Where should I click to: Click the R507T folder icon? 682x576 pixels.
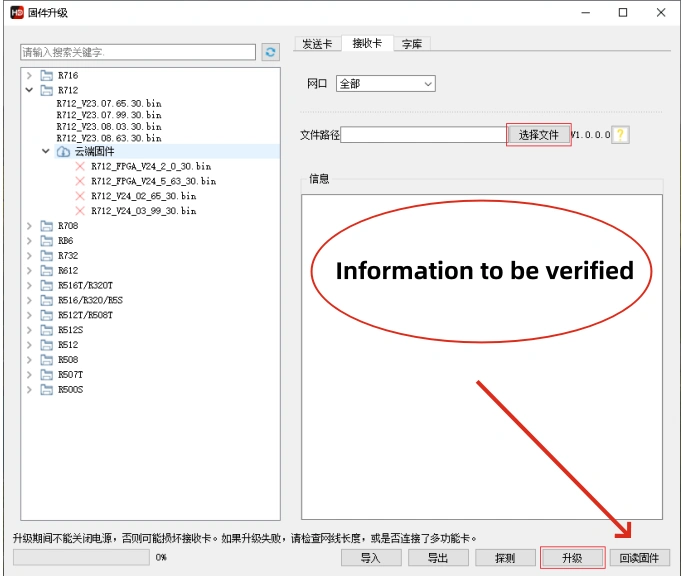coord(47,374)
